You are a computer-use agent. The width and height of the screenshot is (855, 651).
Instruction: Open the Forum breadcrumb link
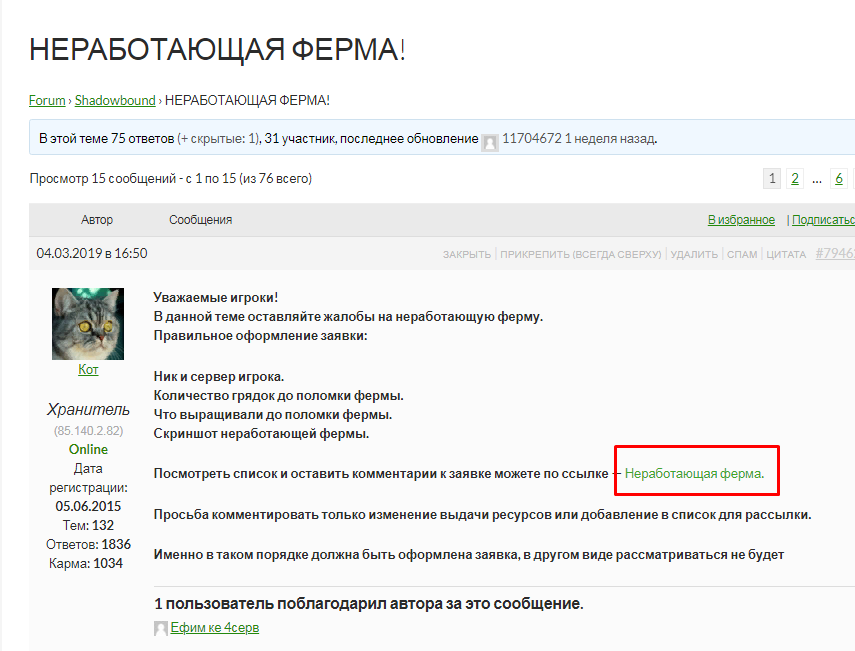(47, 100)
